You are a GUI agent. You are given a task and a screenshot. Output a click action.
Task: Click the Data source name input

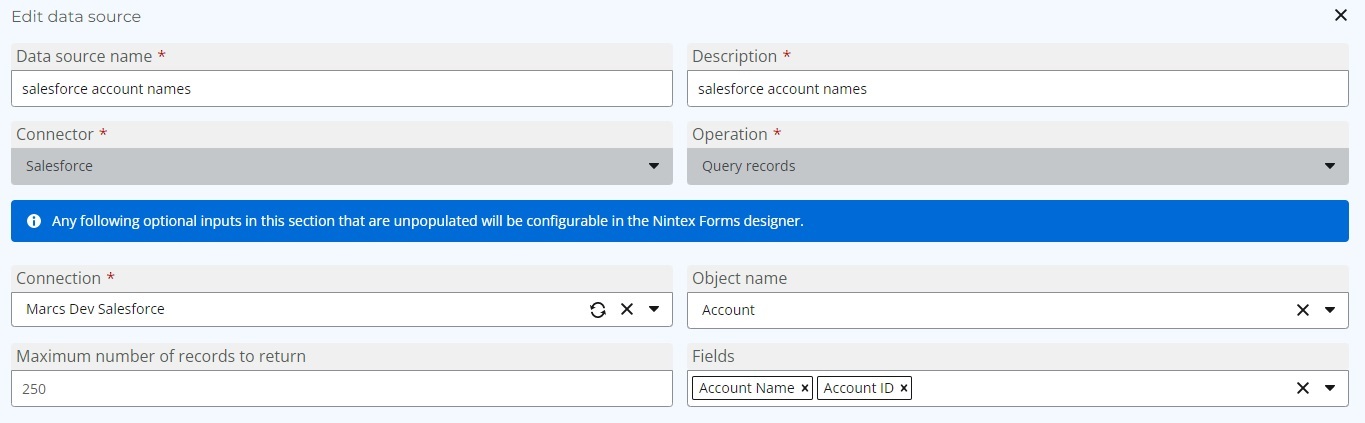342,88
